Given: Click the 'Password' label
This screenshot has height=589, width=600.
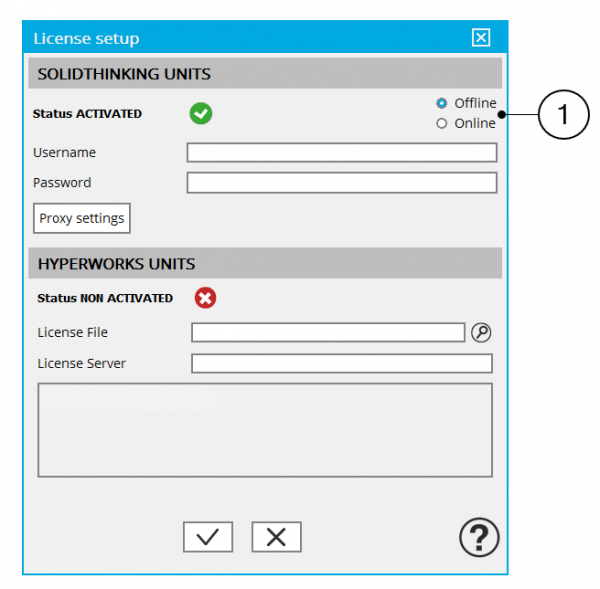Looking at the screenshot, I should pyautogui.click(x=62, y=183).
